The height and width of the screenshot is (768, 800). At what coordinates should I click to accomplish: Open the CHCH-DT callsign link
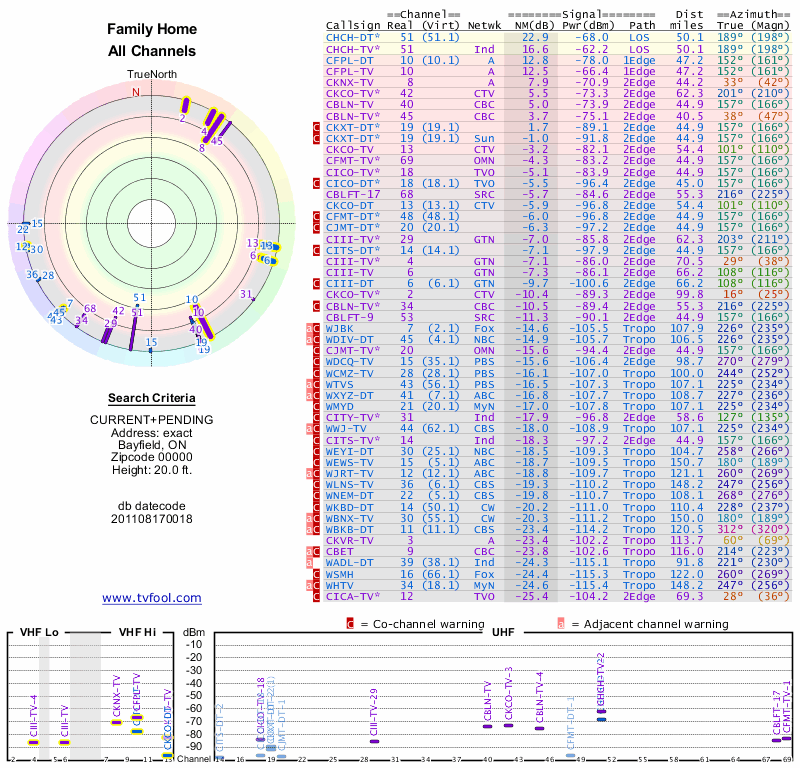pyautogui.click(x=350, y=37)
